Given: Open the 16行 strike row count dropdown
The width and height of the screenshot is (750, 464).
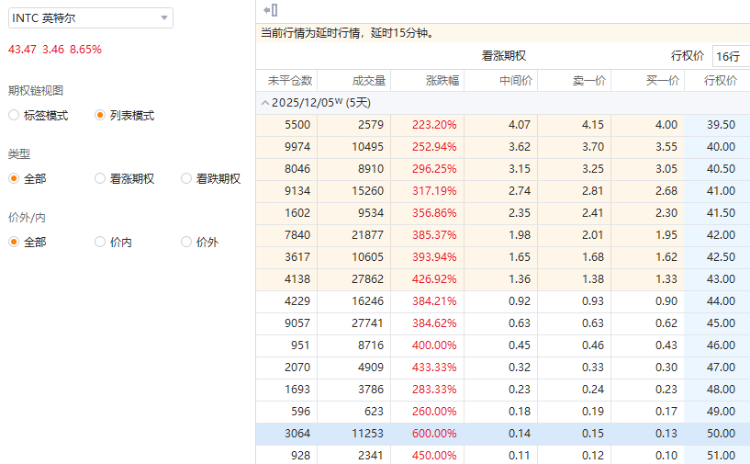Looking at the screenshot, I should click(731, 56).
